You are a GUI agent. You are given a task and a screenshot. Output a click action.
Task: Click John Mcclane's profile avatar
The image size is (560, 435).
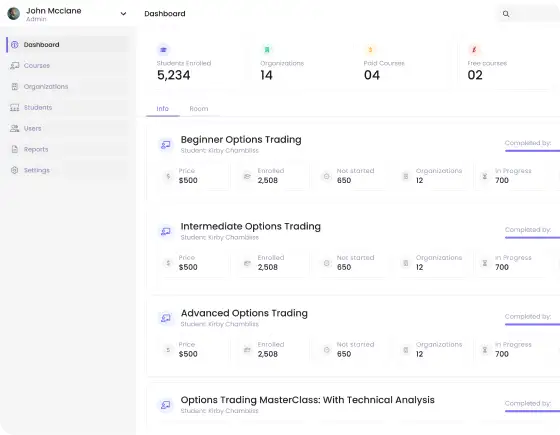[14, 14]
